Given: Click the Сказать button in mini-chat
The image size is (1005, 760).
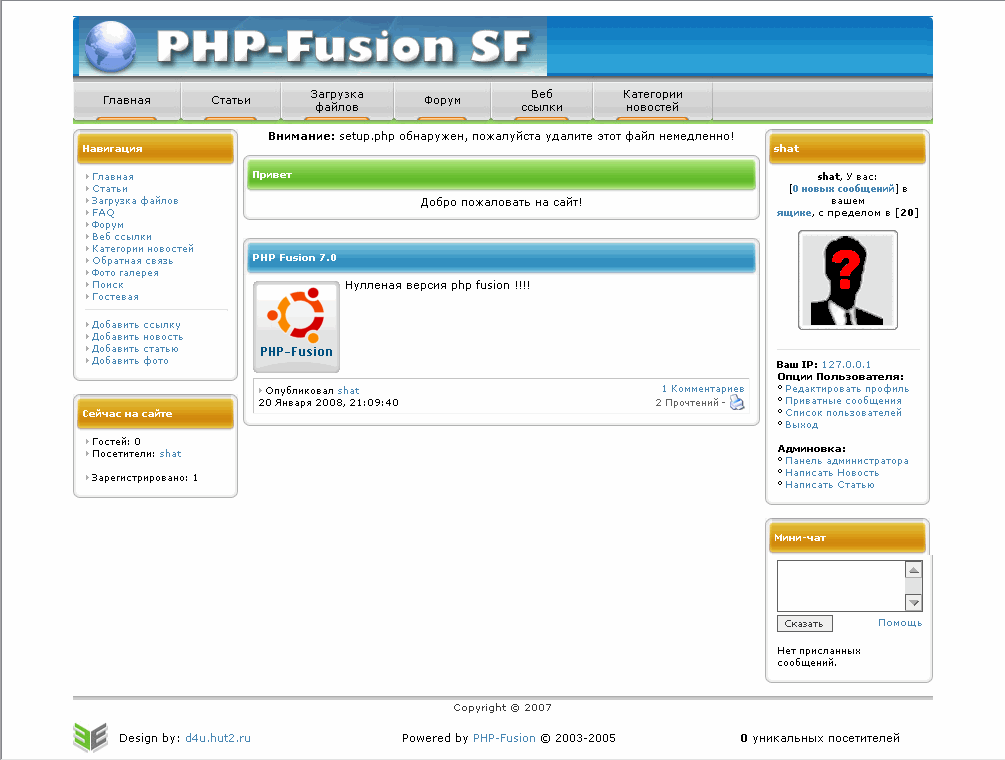Looking at the screenshot, I should coord(804,624).
